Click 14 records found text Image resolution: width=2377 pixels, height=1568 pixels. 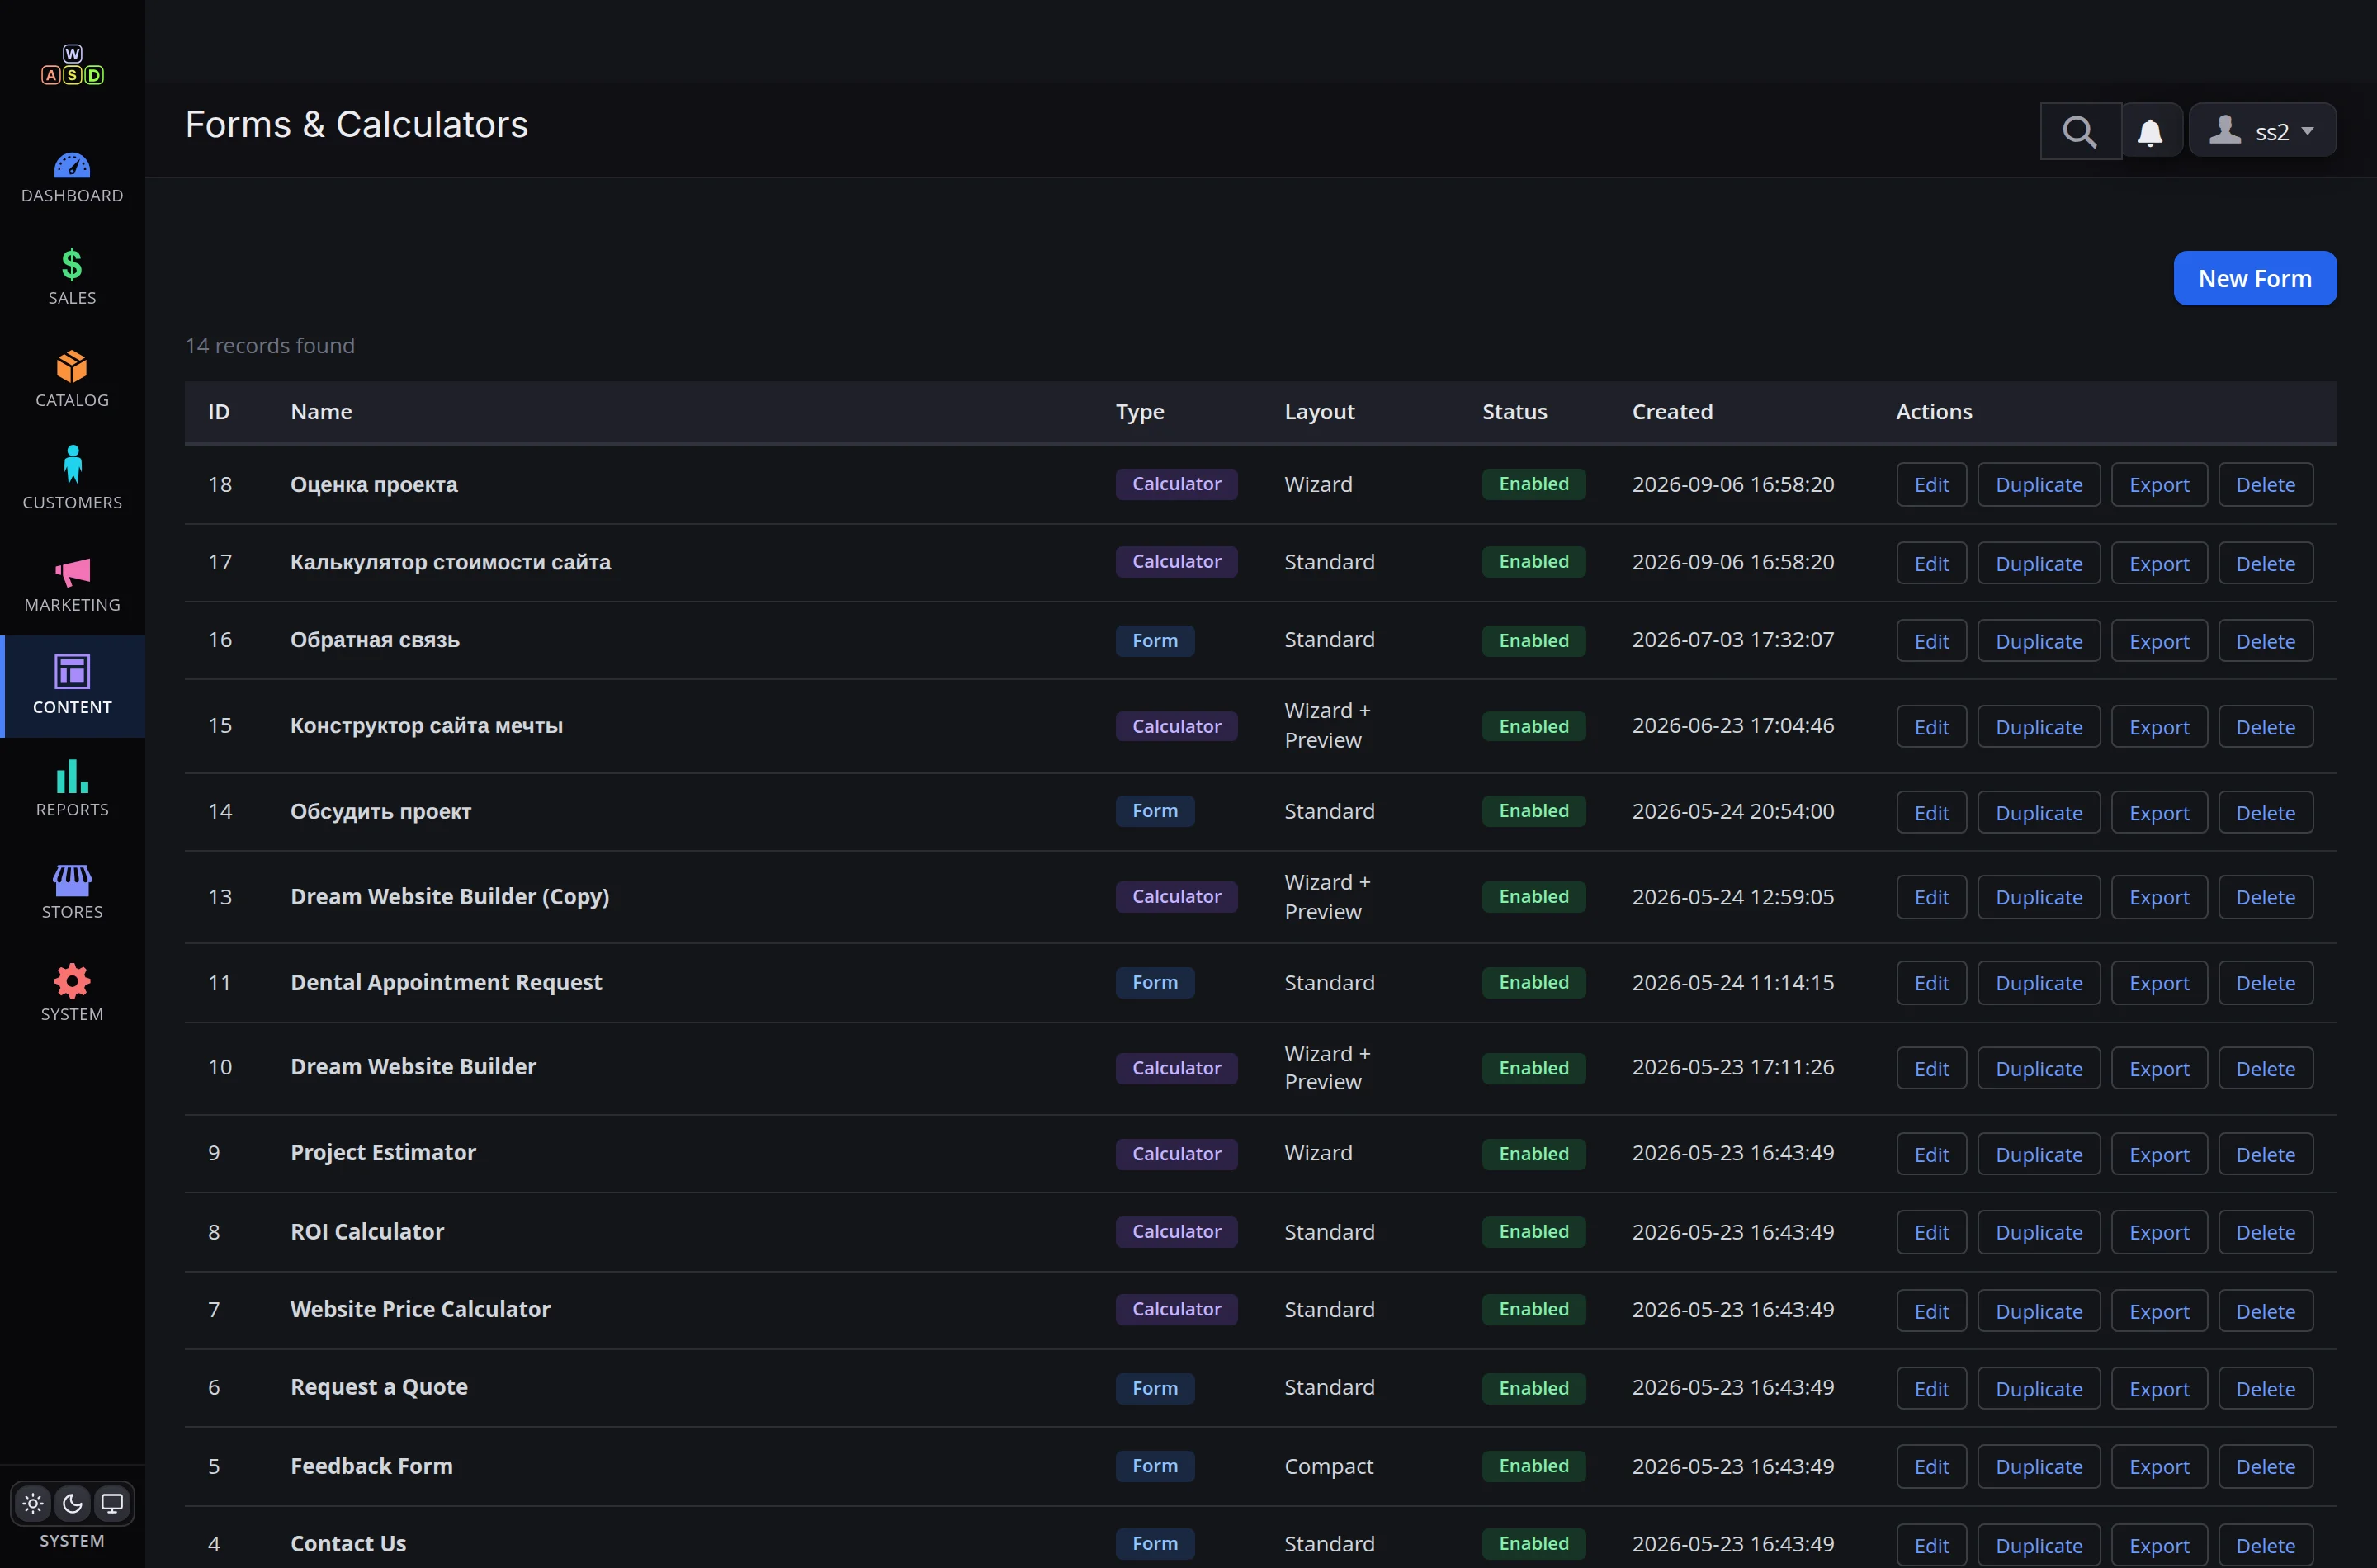point(270,345)
